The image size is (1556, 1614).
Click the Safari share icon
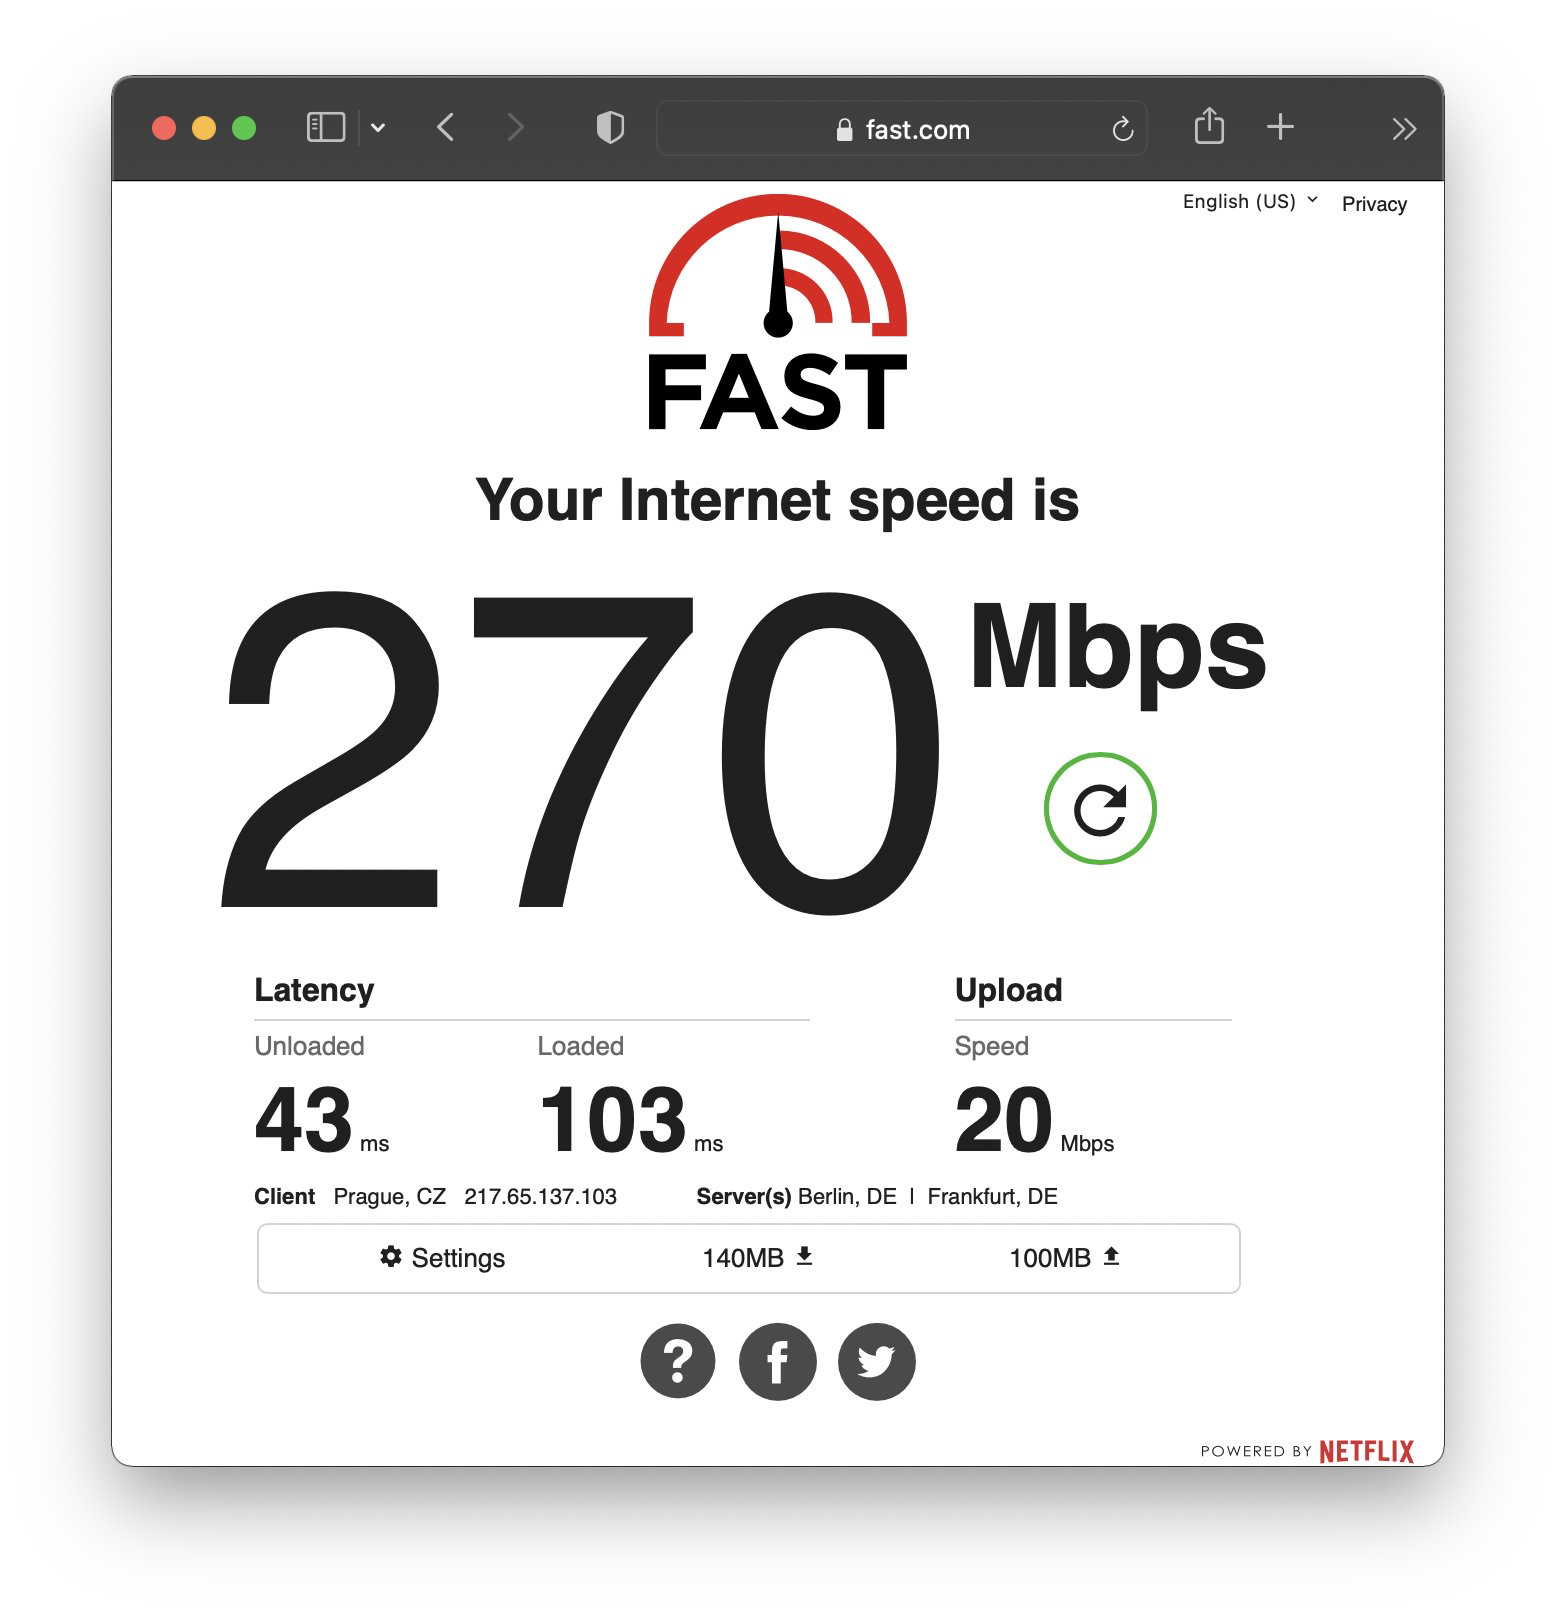click(1209, 127)
